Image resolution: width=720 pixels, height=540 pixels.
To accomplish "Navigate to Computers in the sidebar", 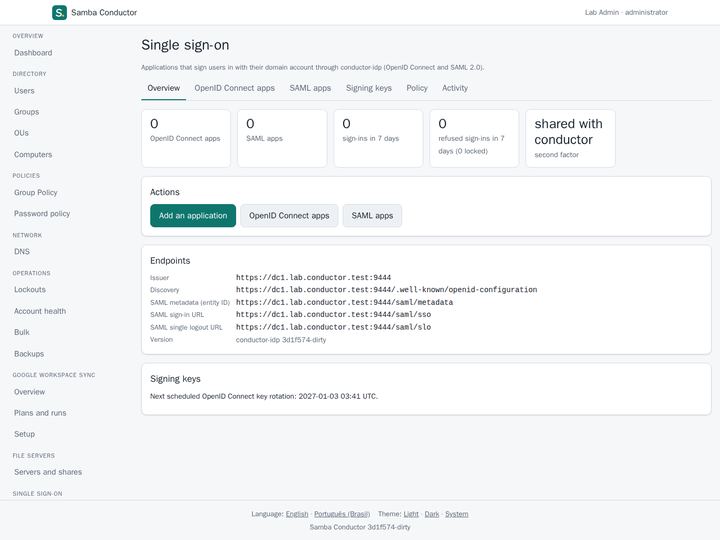I will pos(33,155).
